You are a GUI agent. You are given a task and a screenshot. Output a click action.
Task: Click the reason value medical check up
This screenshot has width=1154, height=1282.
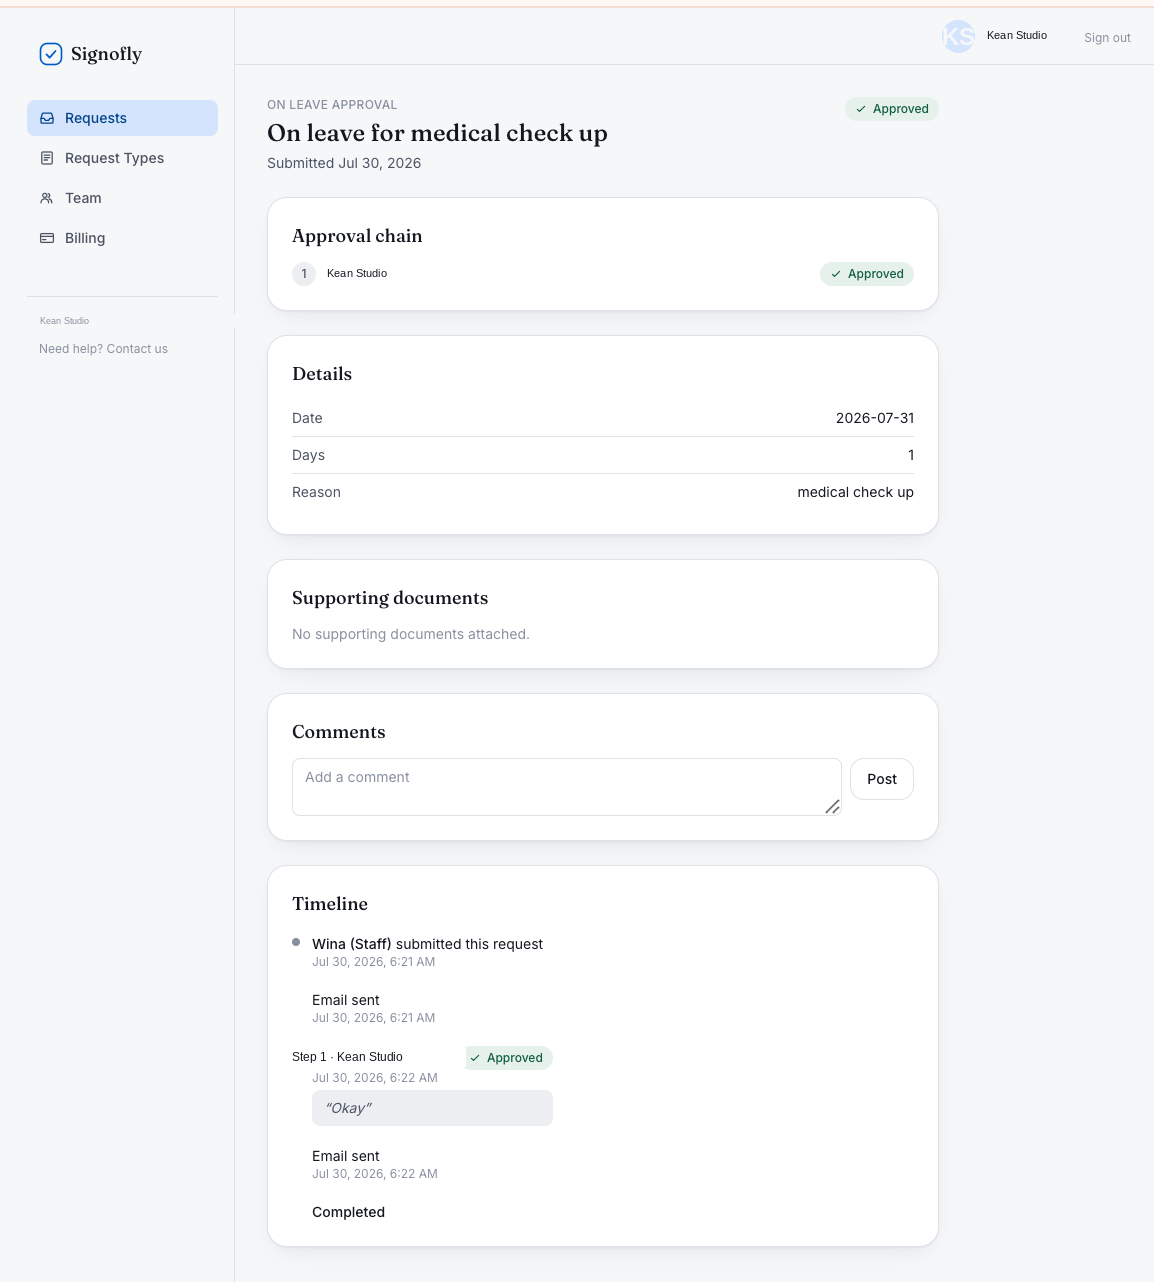tap(855, 492)
